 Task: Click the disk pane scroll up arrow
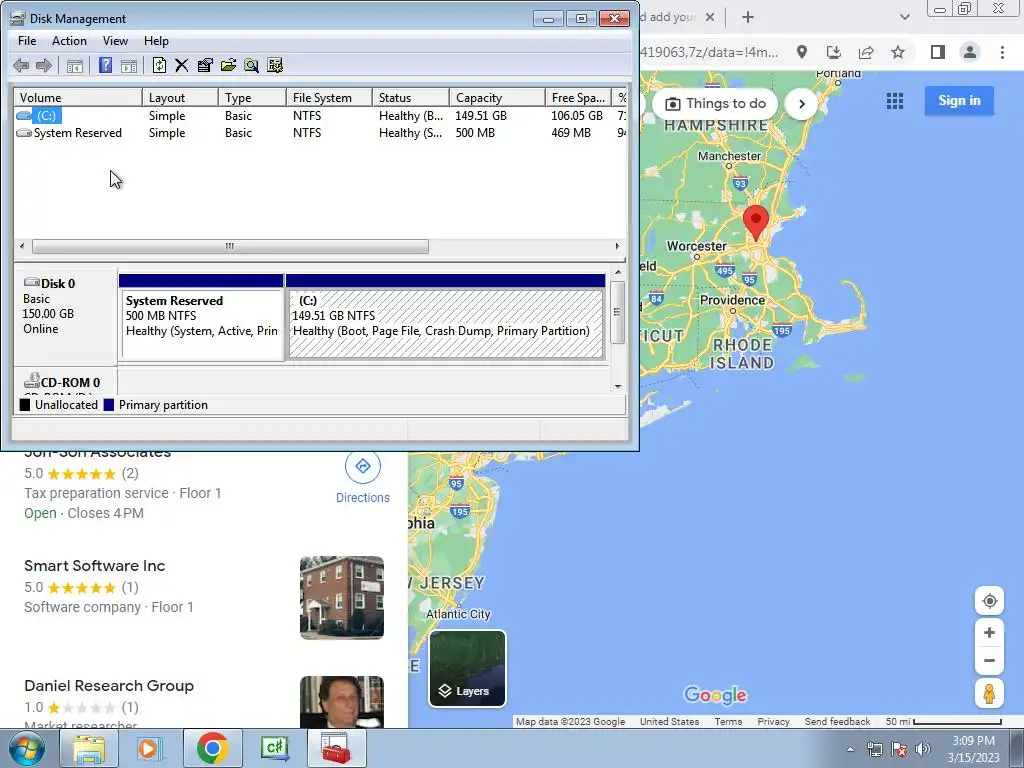pos(618,272)
